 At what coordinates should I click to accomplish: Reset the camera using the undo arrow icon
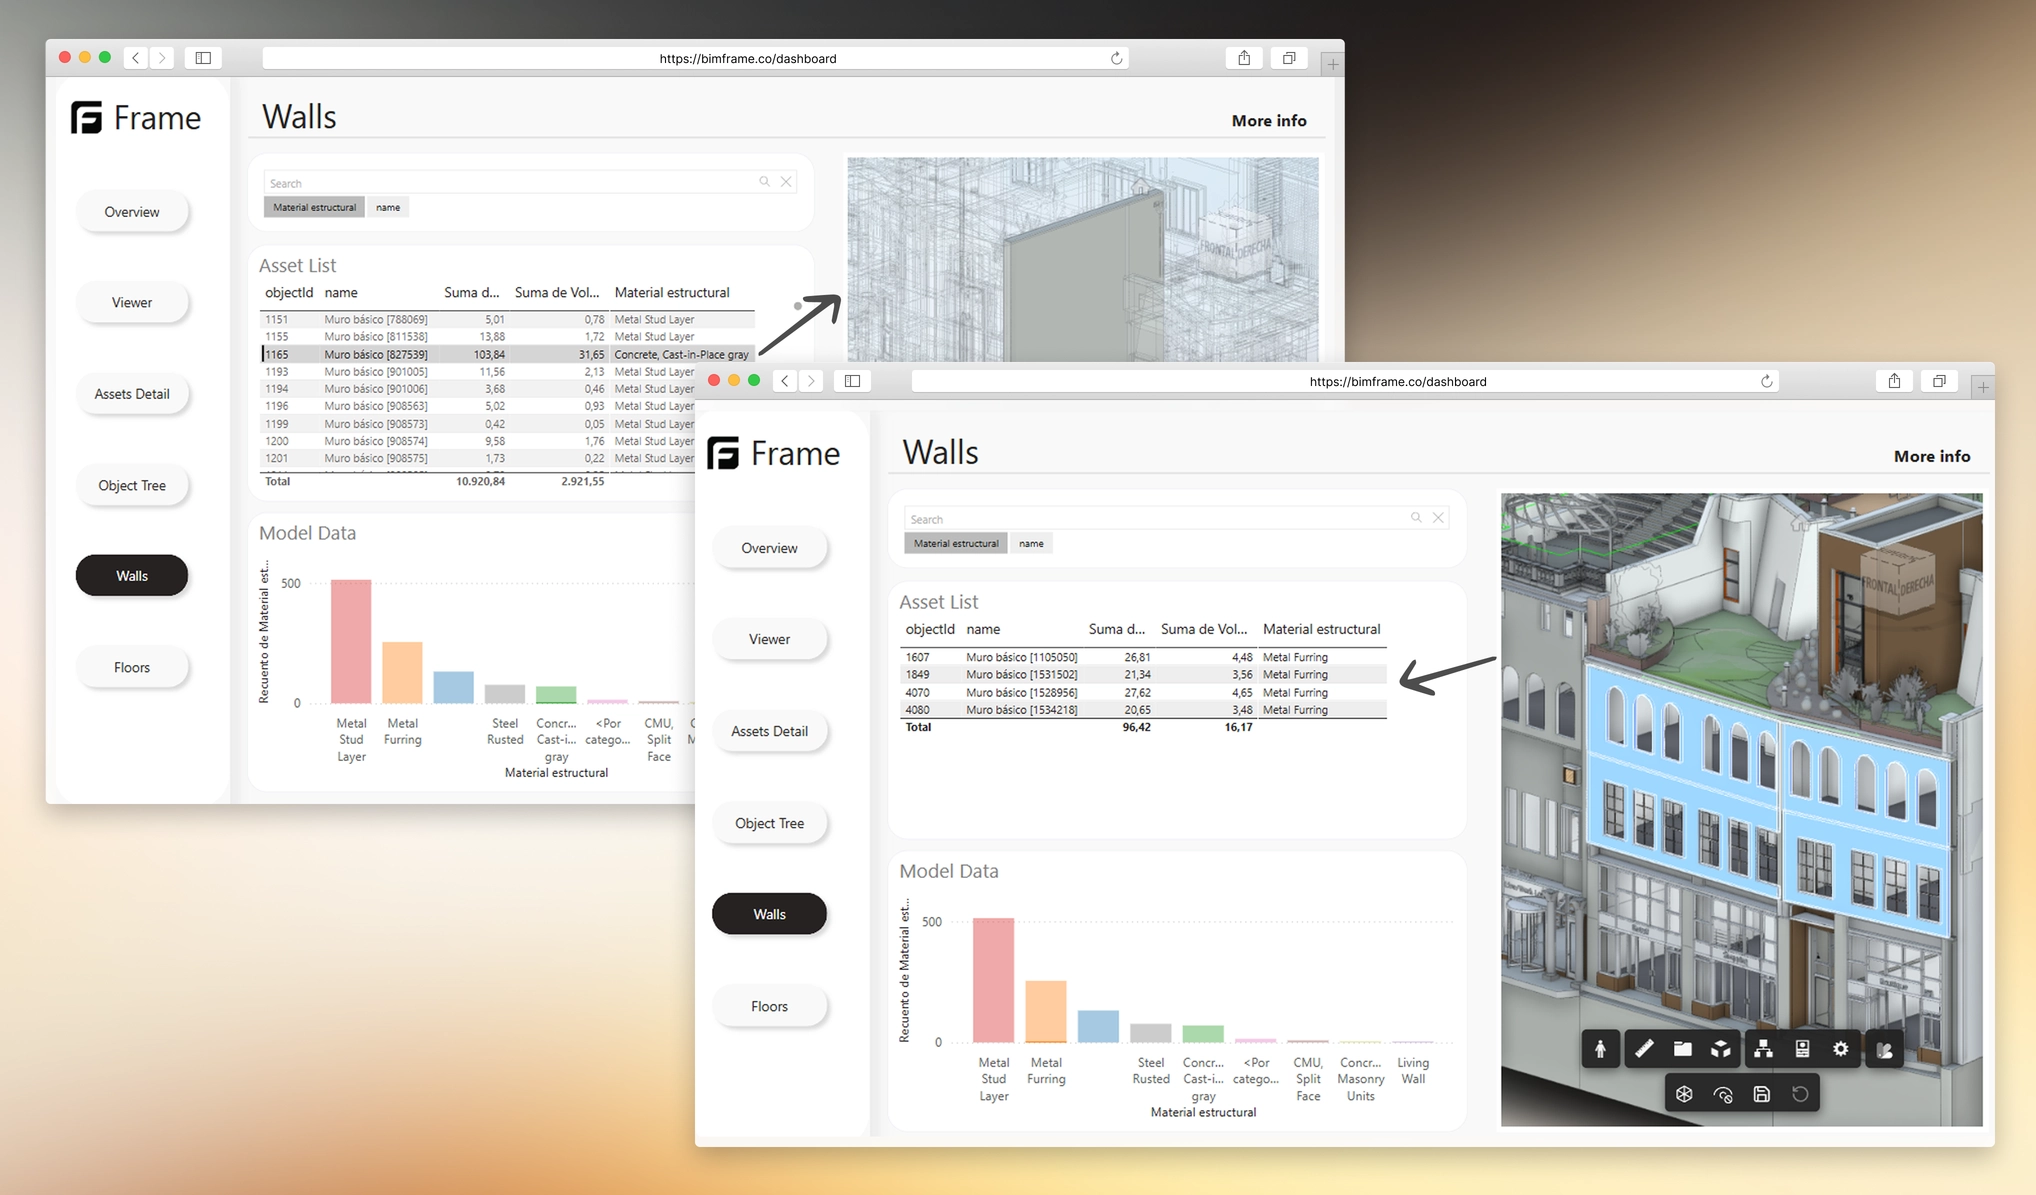(1802, 1093)
